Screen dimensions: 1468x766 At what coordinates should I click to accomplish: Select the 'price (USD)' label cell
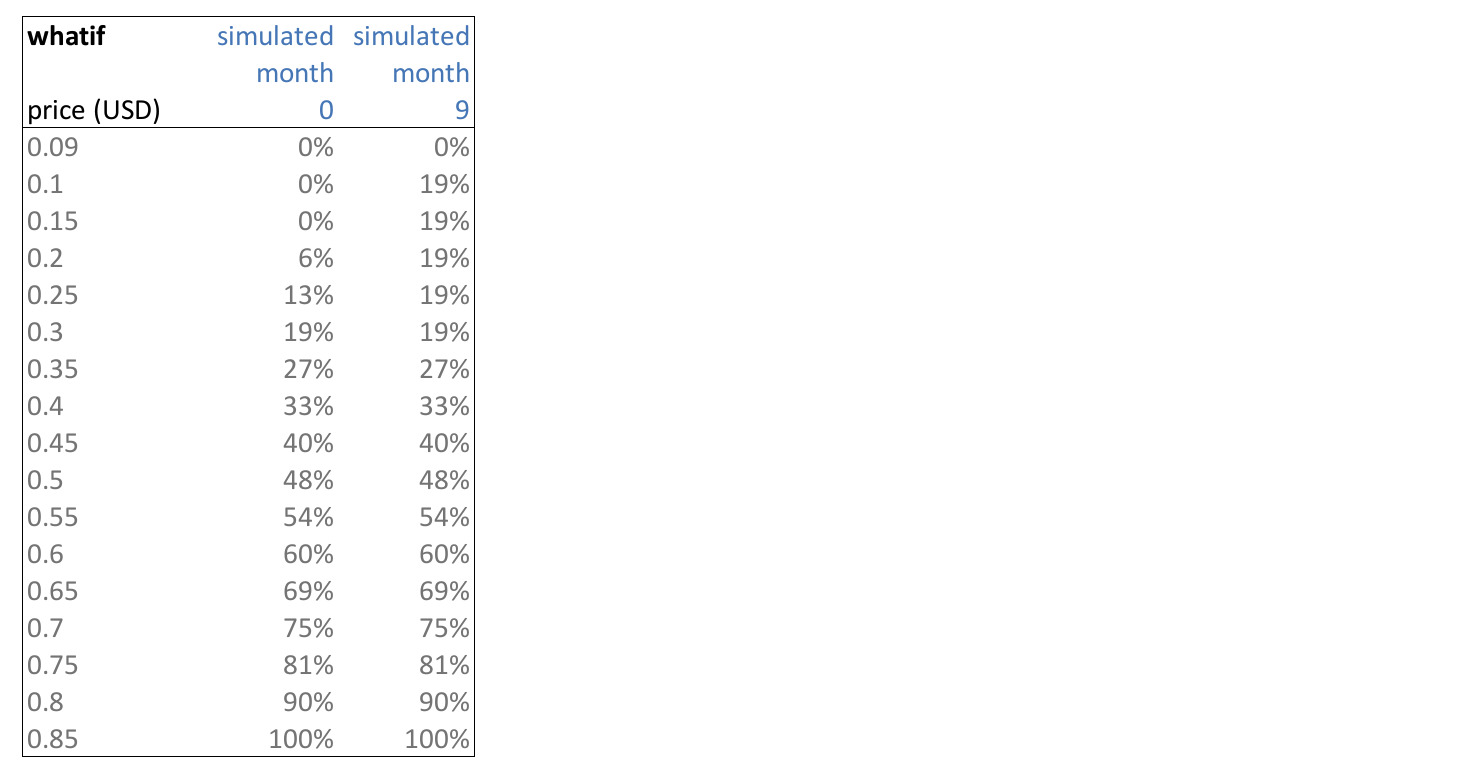[94, 110]
